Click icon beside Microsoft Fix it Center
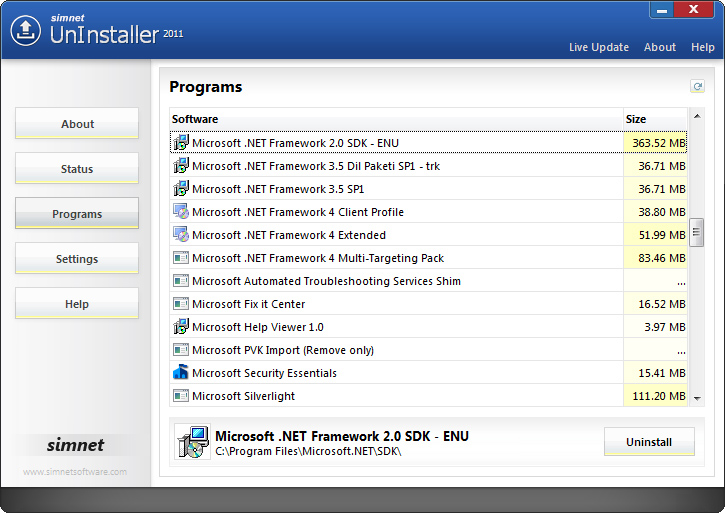Viewport: 725px width, 513px height. click(181, 304)
